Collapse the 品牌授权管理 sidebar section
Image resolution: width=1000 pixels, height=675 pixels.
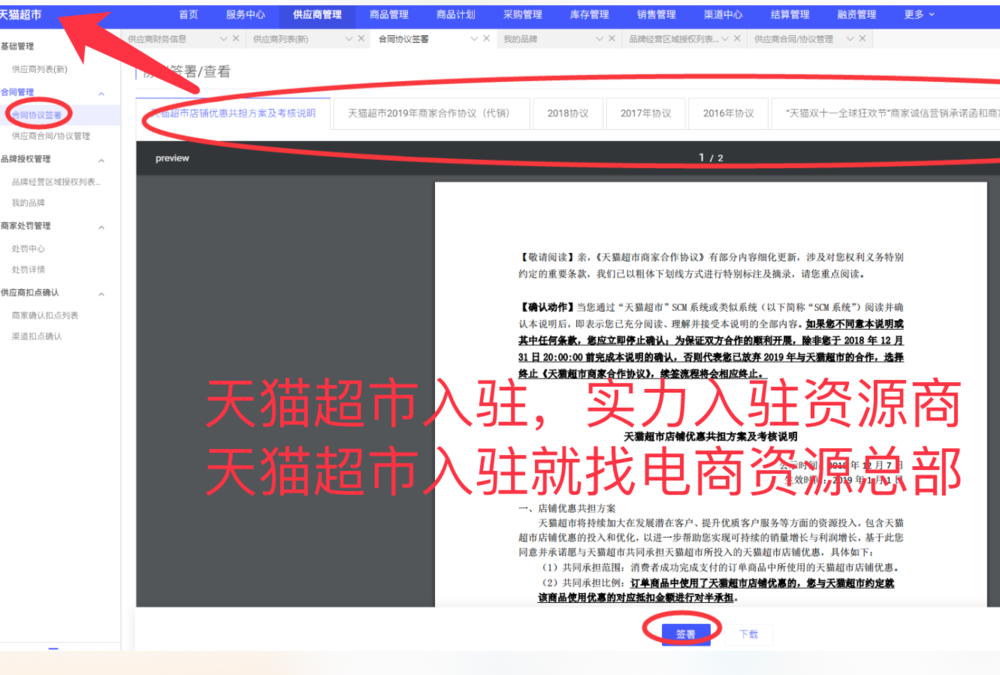point(101,160)
